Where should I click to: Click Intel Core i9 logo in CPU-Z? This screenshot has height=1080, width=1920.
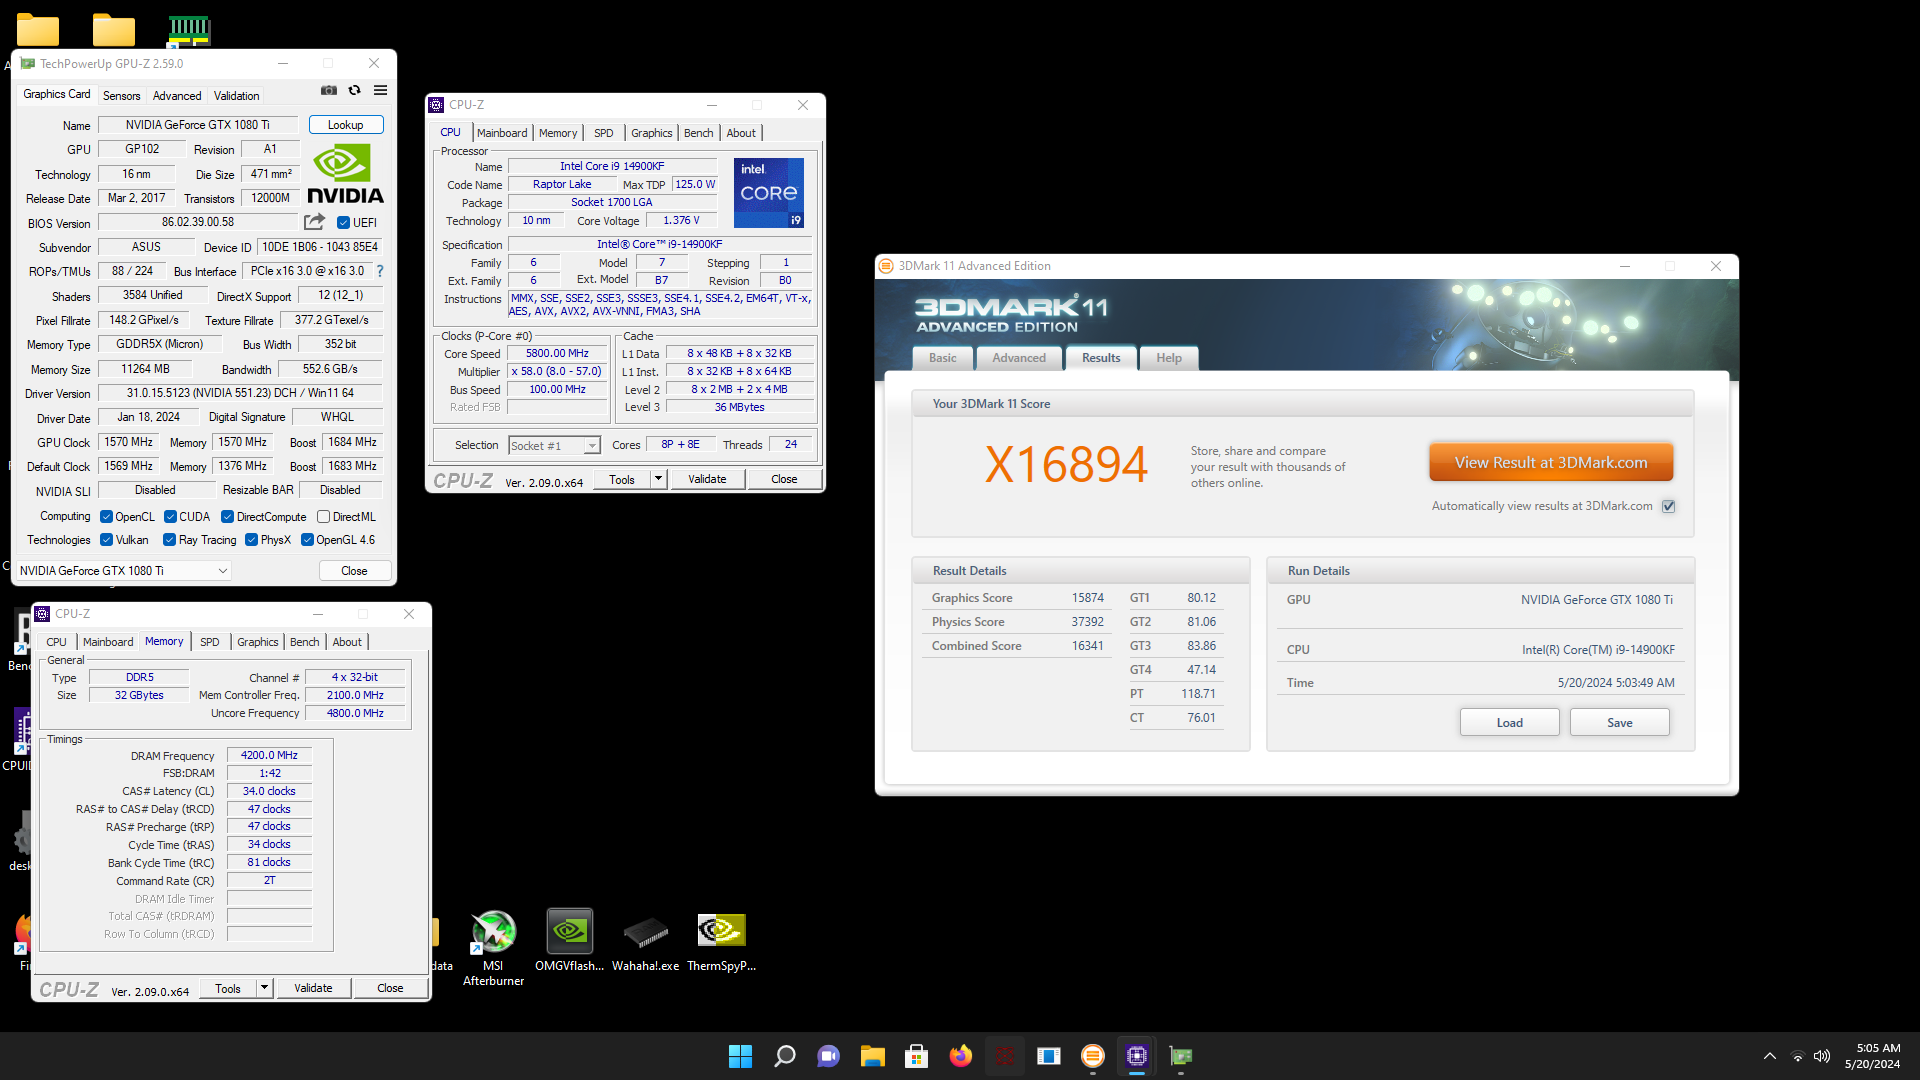coord(768,192)
